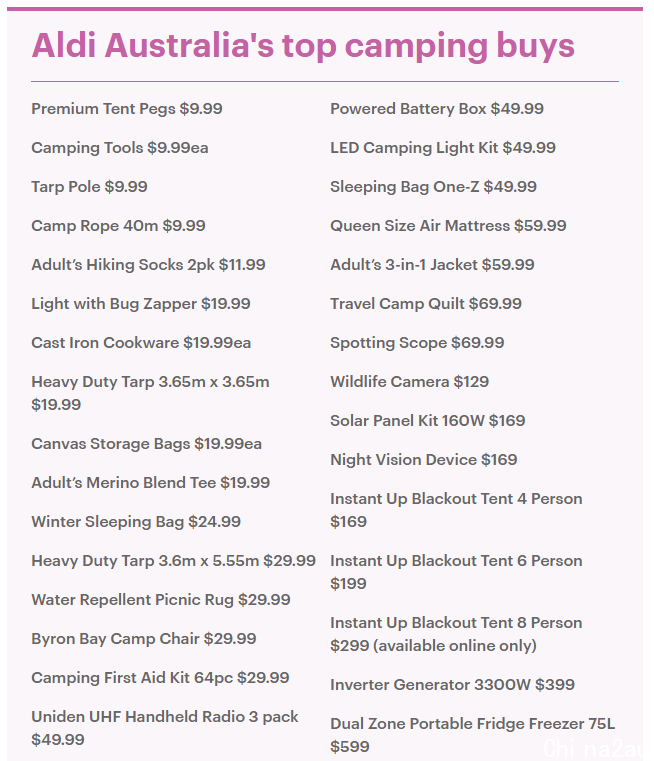Click Light with Bug Zapper $19.99
The height and width of the screenshot is (761, 654).
coord(141,304)
